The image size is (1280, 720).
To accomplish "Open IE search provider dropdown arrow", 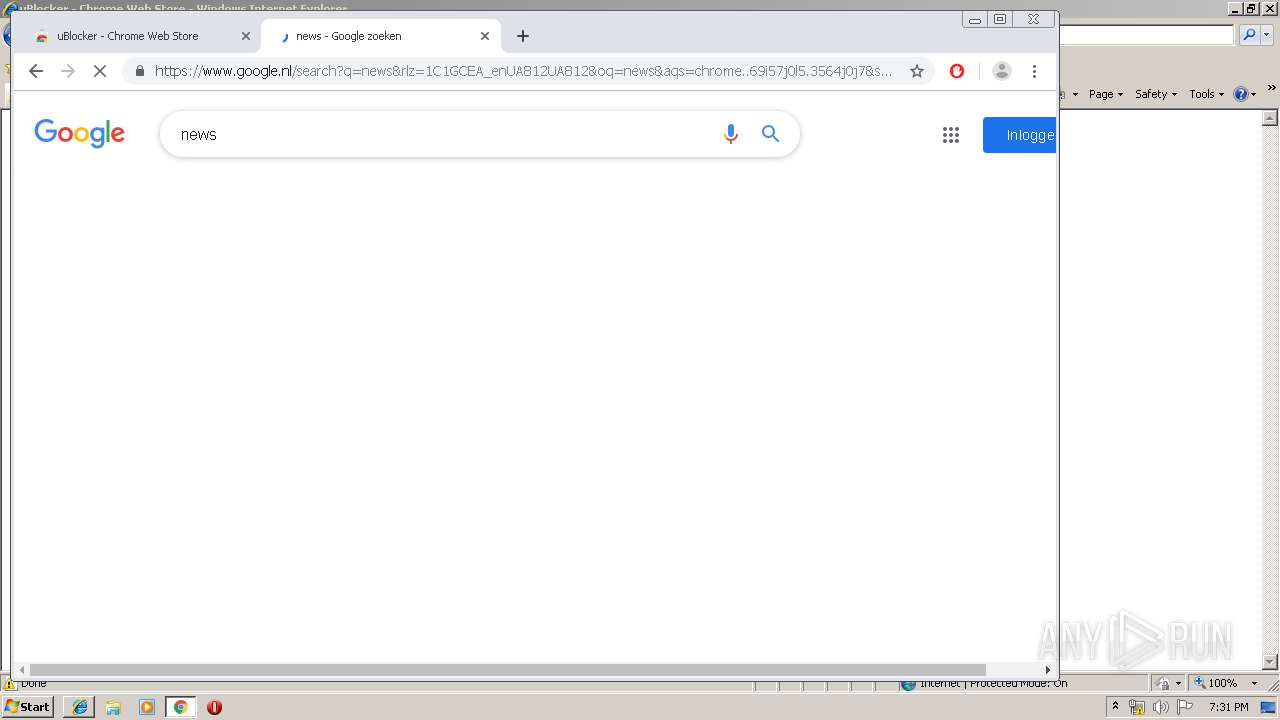I will pyautogui.click(x=1266, y=35).
